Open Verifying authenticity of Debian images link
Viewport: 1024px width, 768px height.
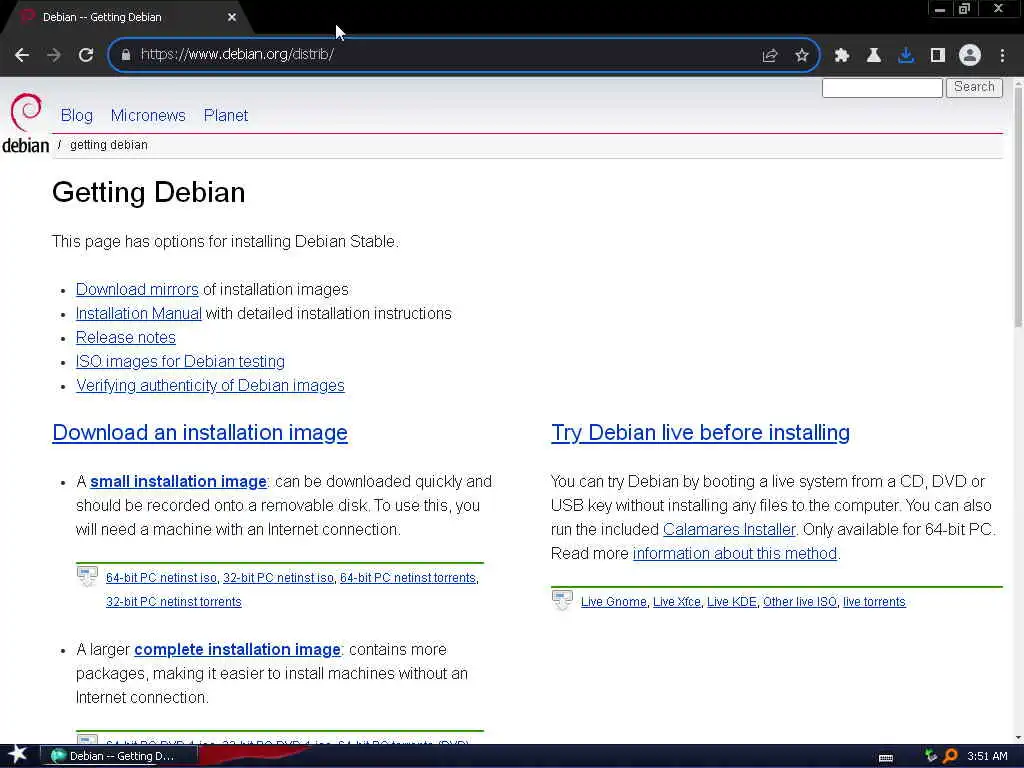(x=210, y=385)
